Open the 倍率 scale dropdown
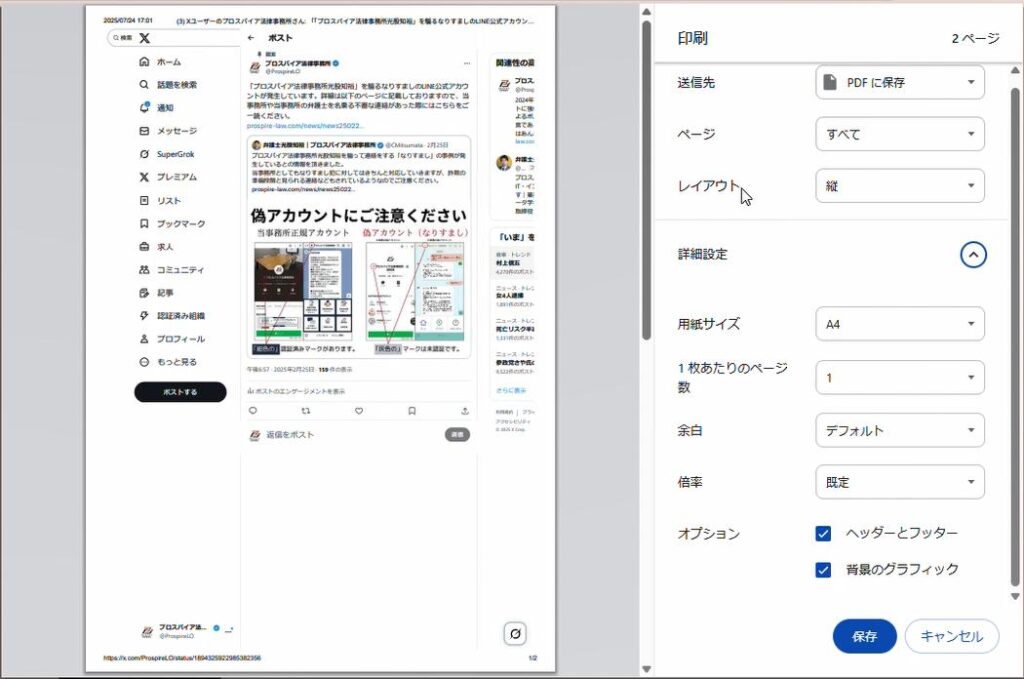The width and height of the screenshot is (1024, 679). (x=899, y=482)
